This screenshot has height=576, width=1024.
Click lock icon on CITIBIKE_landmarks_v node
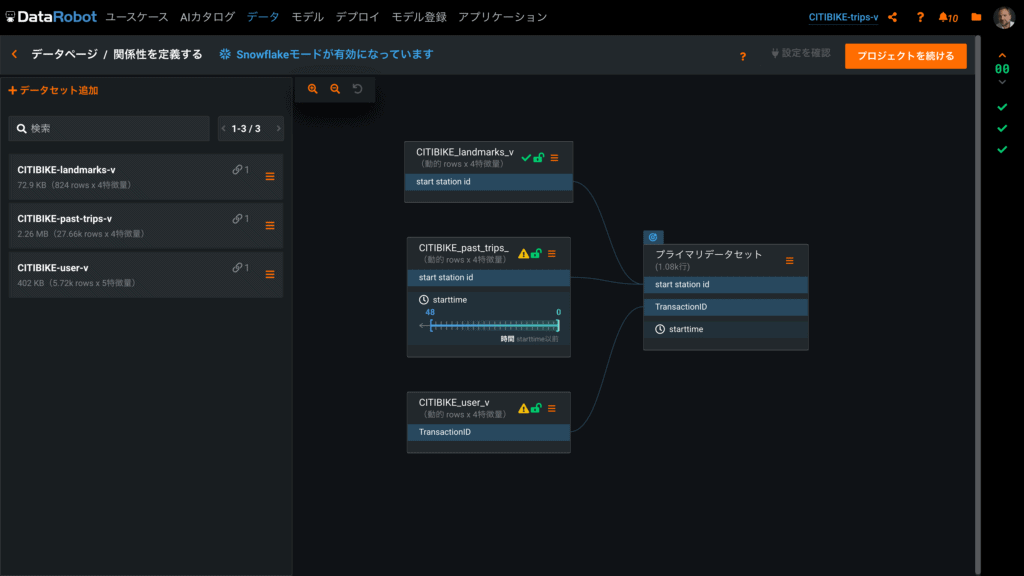pos(539,157)
